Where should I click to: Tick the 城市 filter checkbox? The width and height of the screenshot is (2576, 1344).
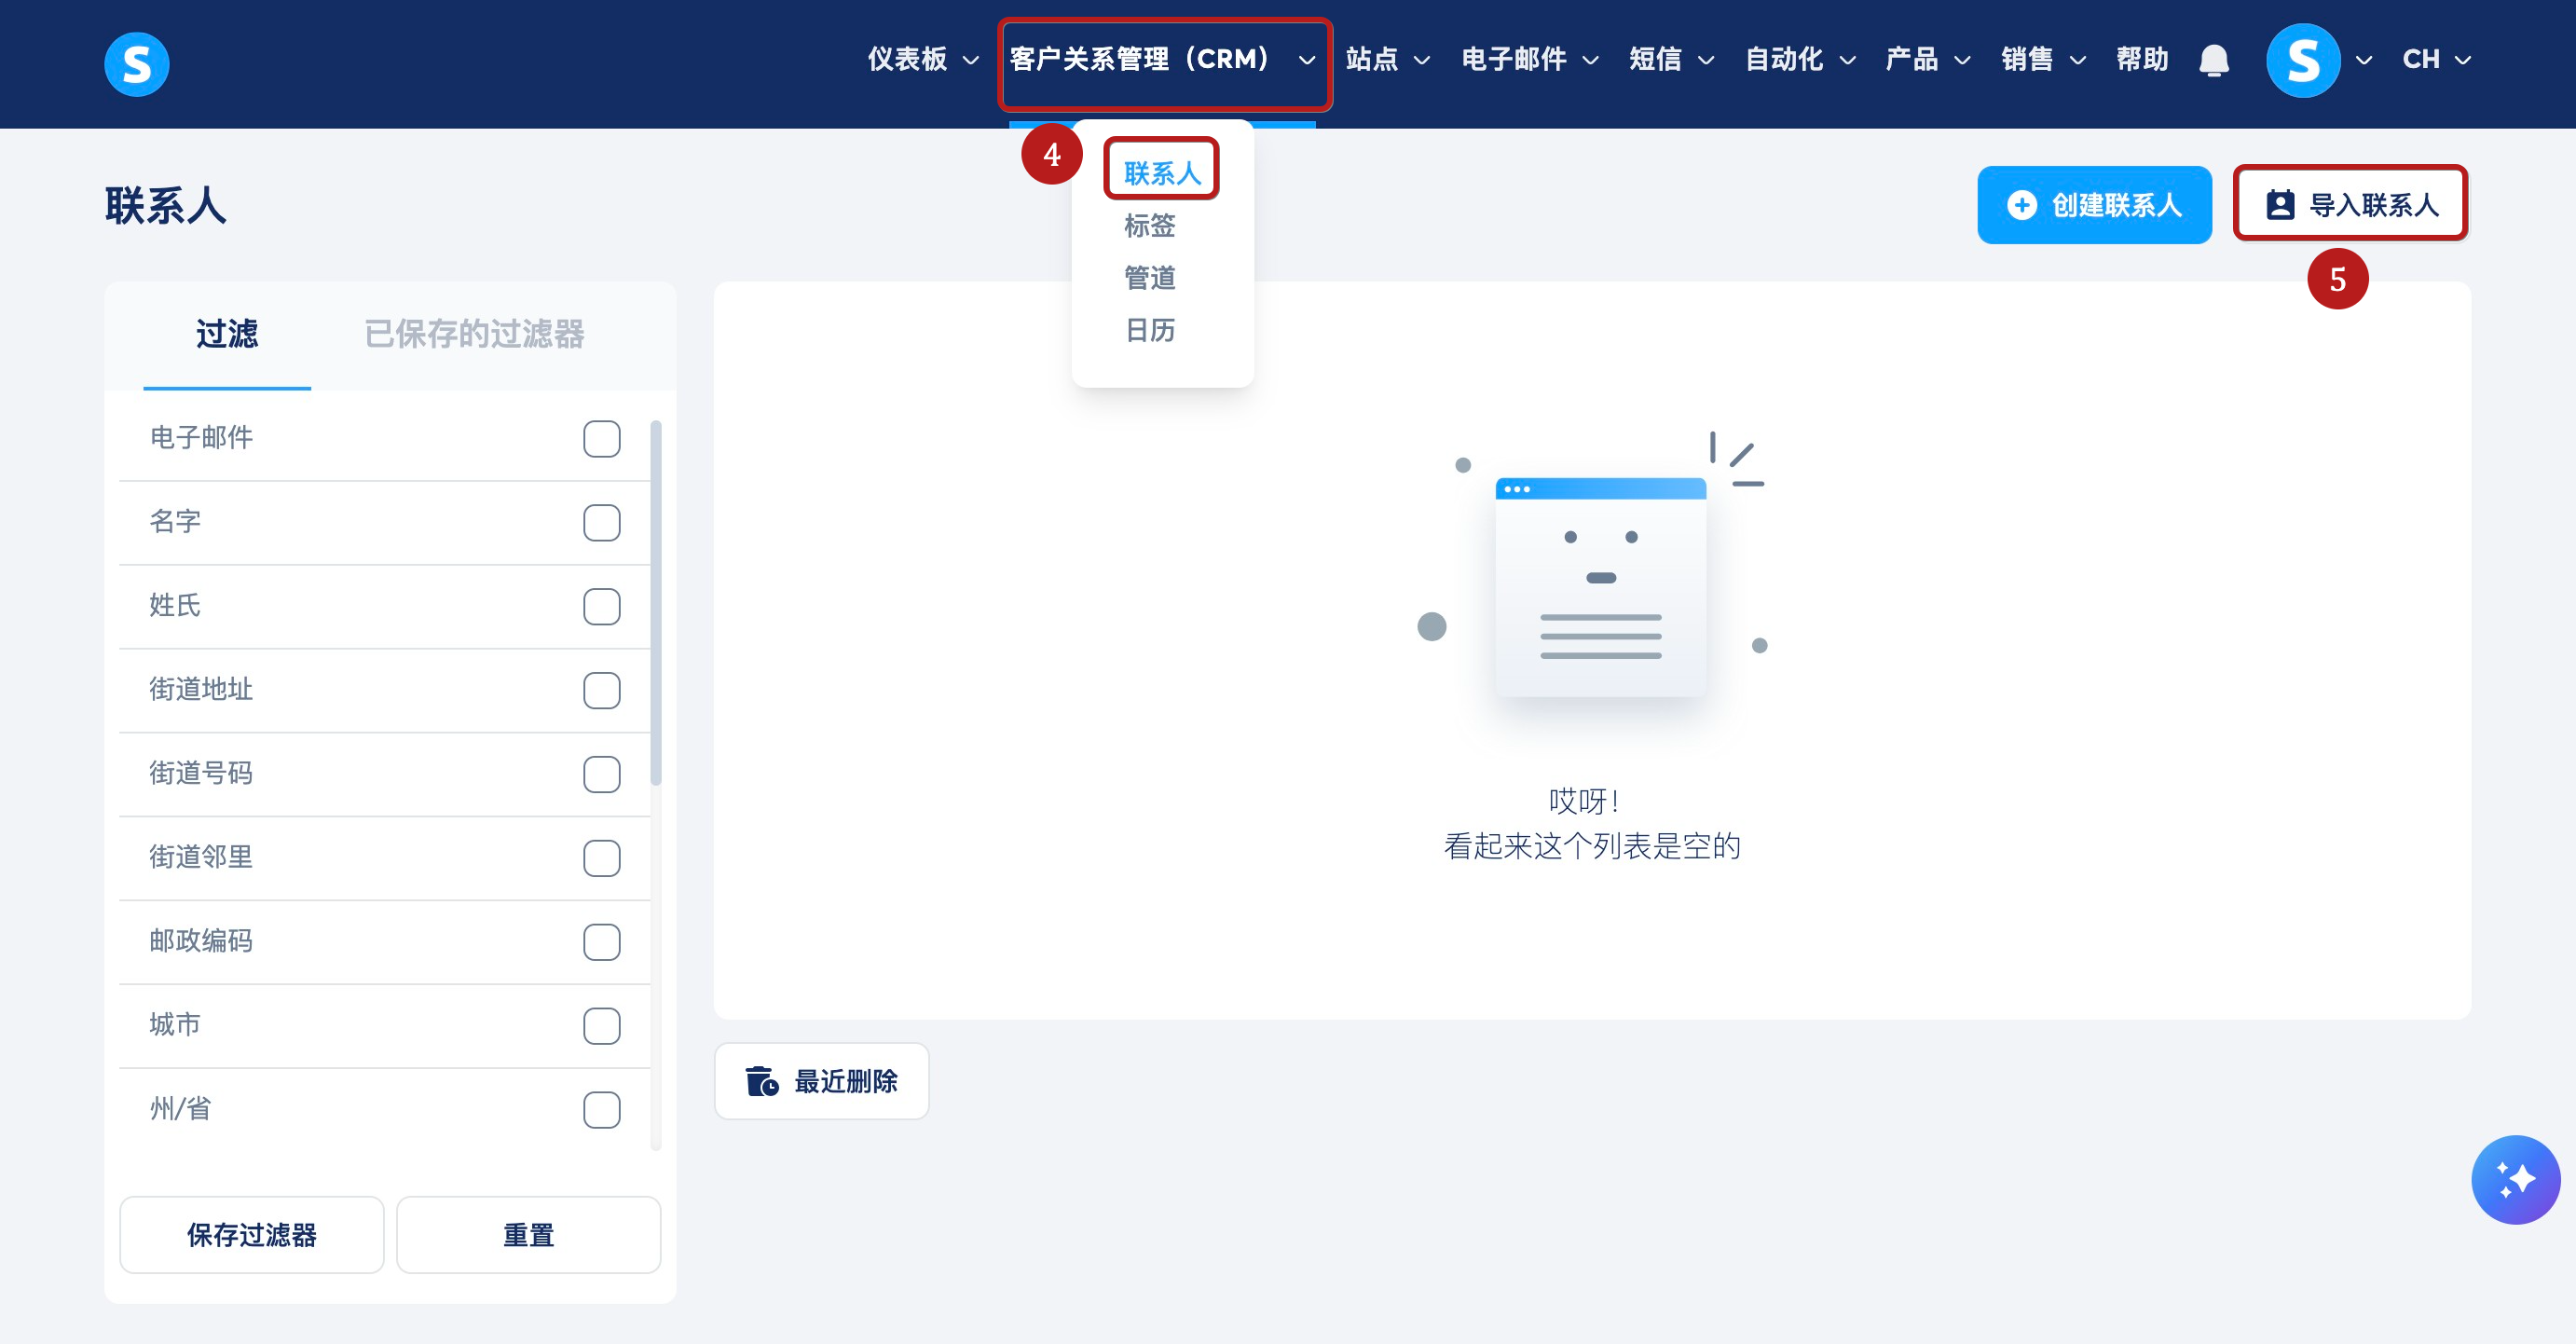point(601,1025)
